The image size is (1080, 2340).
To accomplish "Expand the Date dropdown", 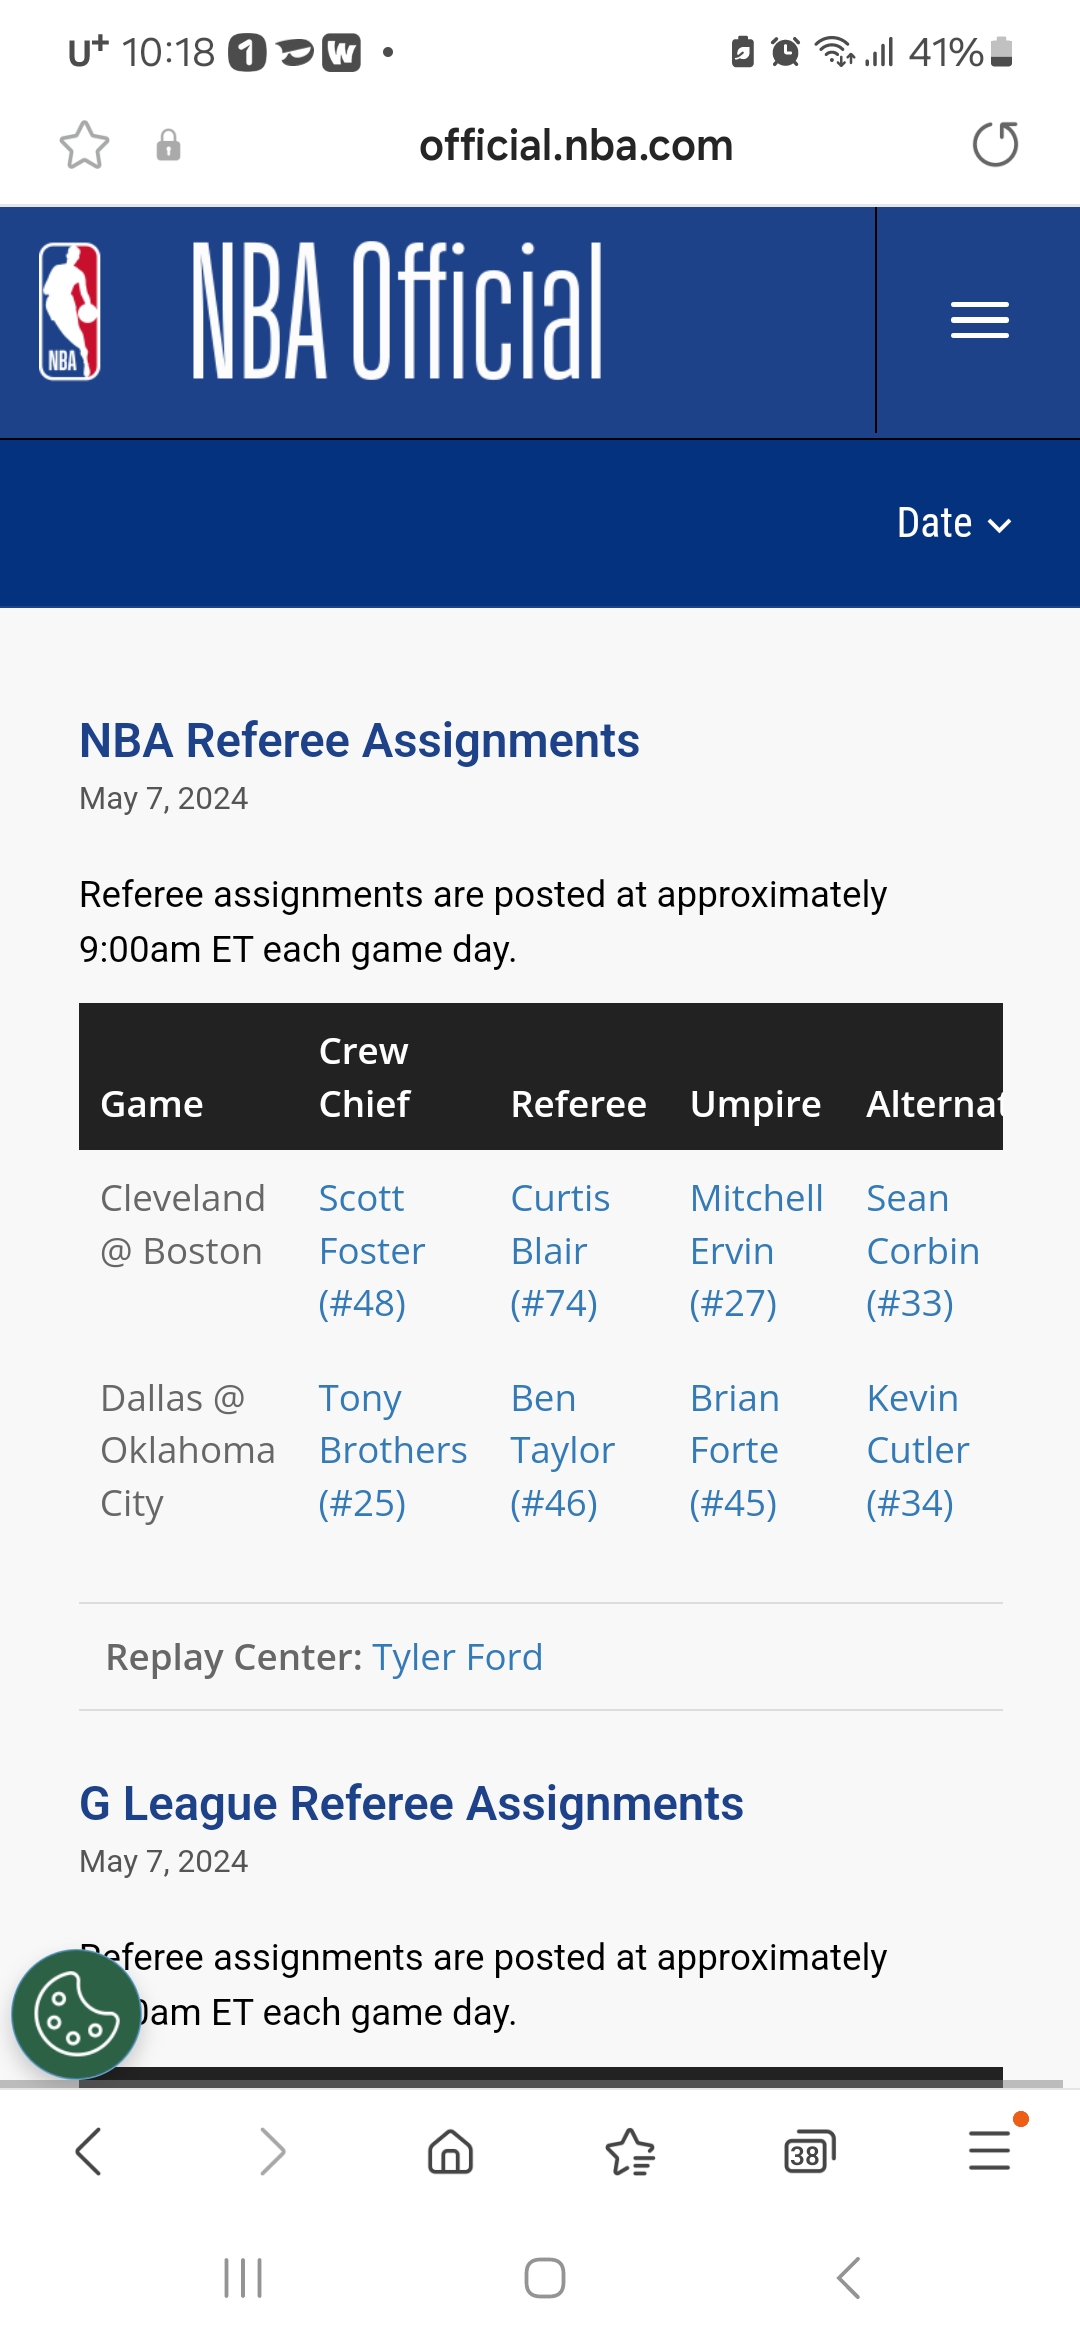I will [x=953, y=523].
